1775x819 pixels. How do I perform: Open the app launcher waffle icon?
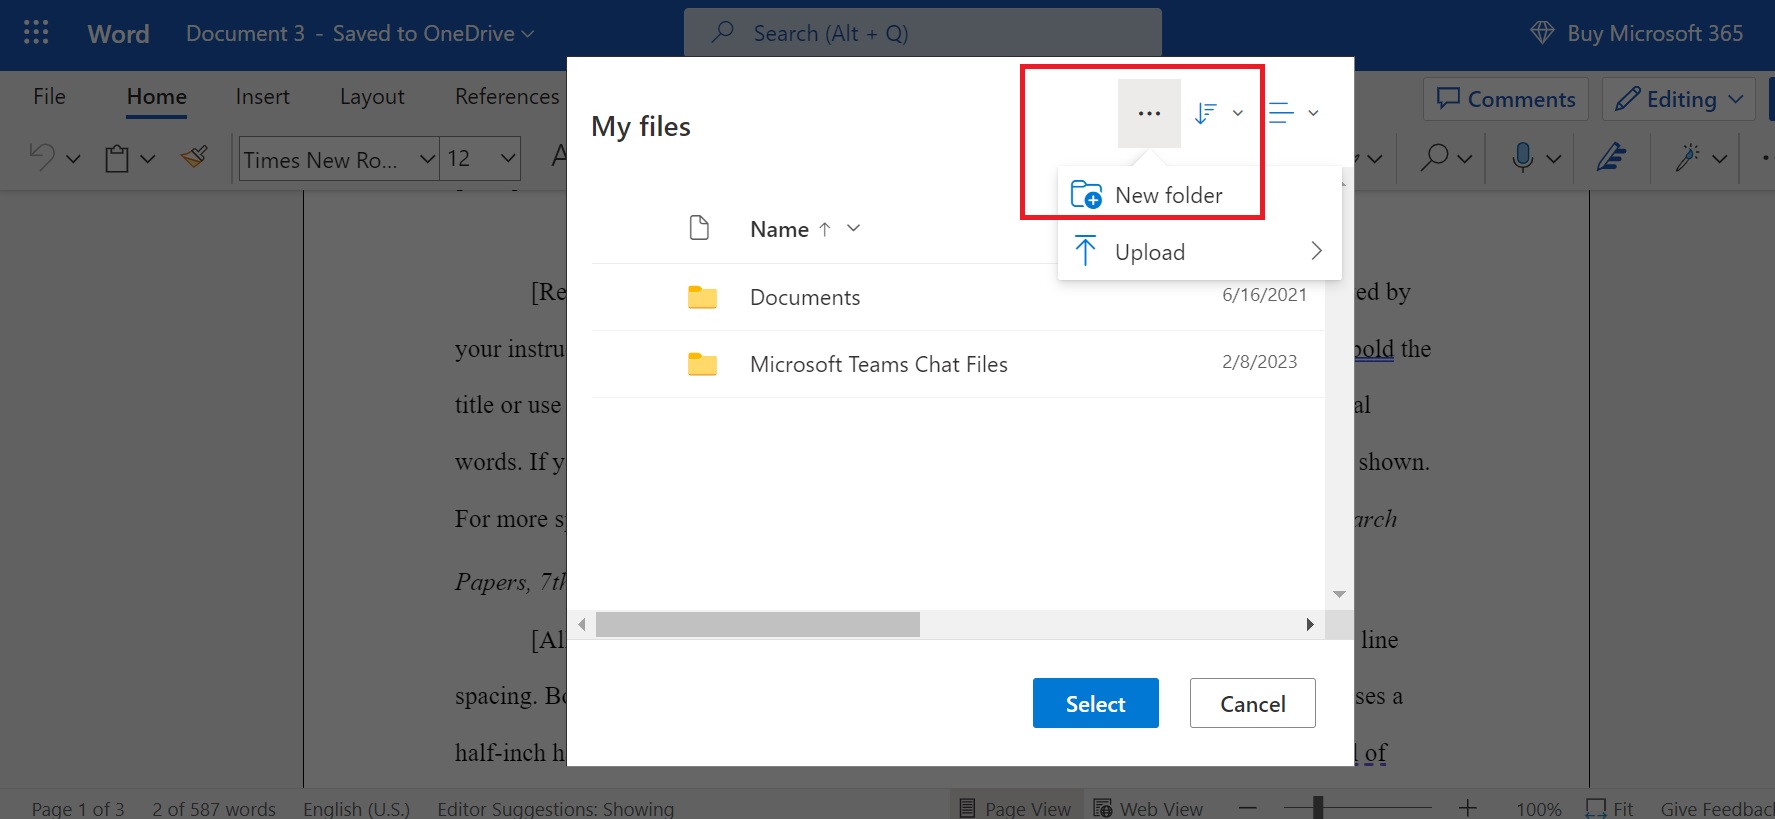point(36,33)
